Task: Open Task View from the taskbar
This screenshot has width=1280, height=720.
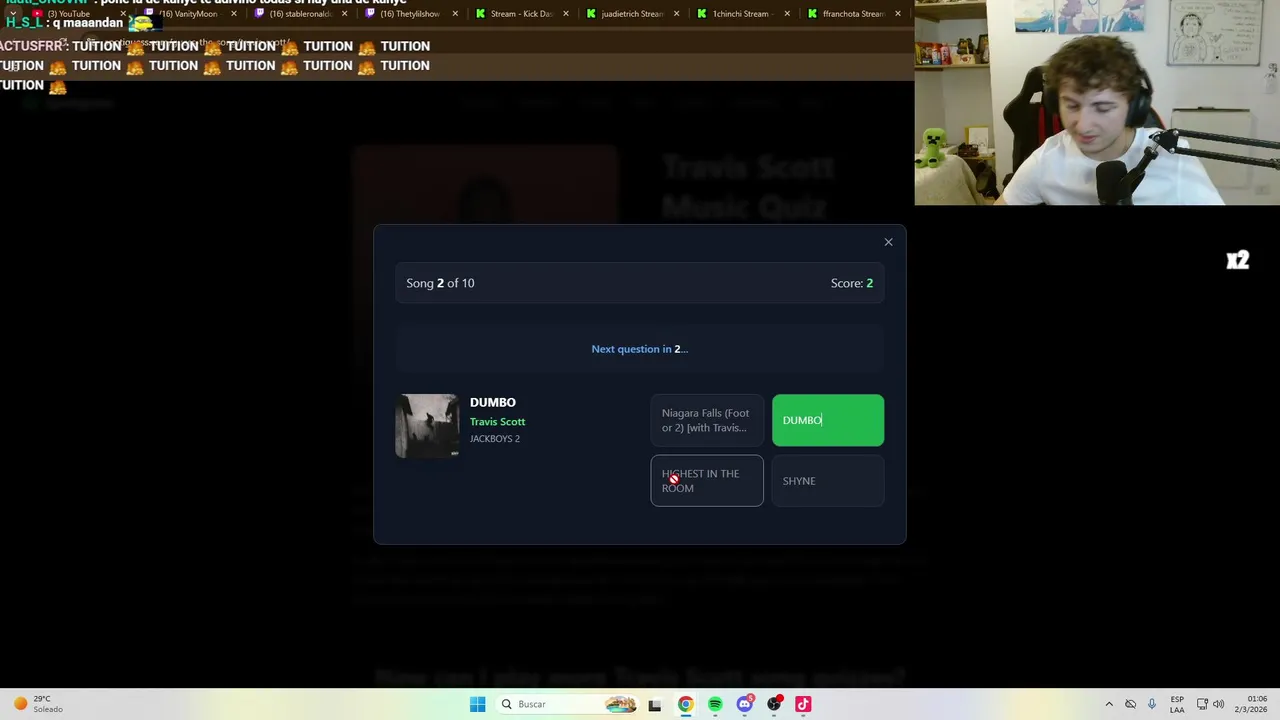Action: tap(655, 704)
